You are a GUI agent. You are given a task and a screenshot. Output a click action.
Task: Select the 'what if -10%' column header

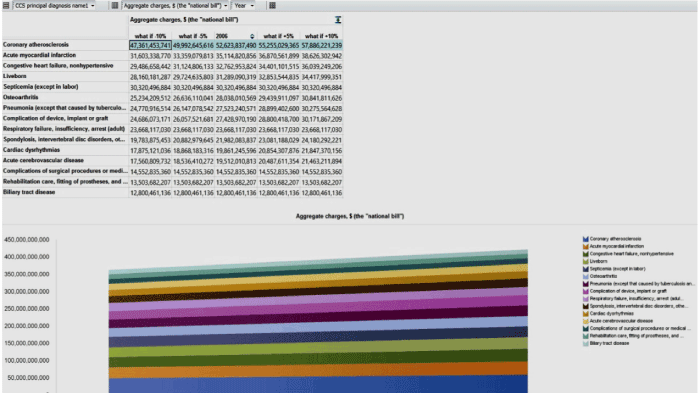click(150, 36)
